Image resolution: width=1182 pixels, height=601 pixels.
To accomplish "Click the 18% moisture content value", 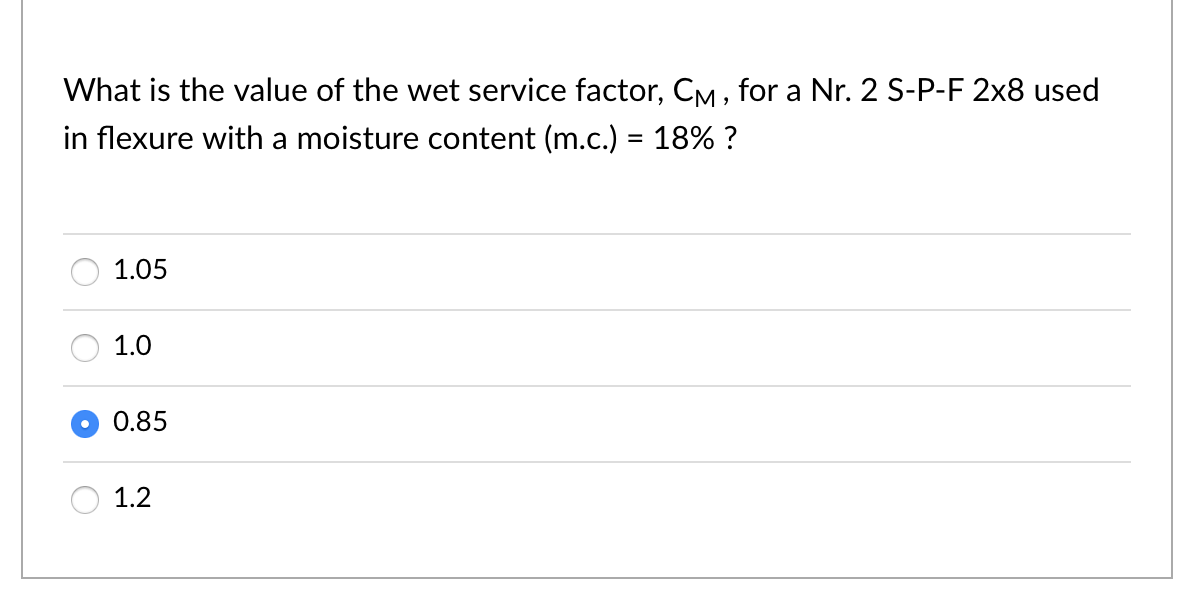I will pyautogui.click(x=681, y=138).
